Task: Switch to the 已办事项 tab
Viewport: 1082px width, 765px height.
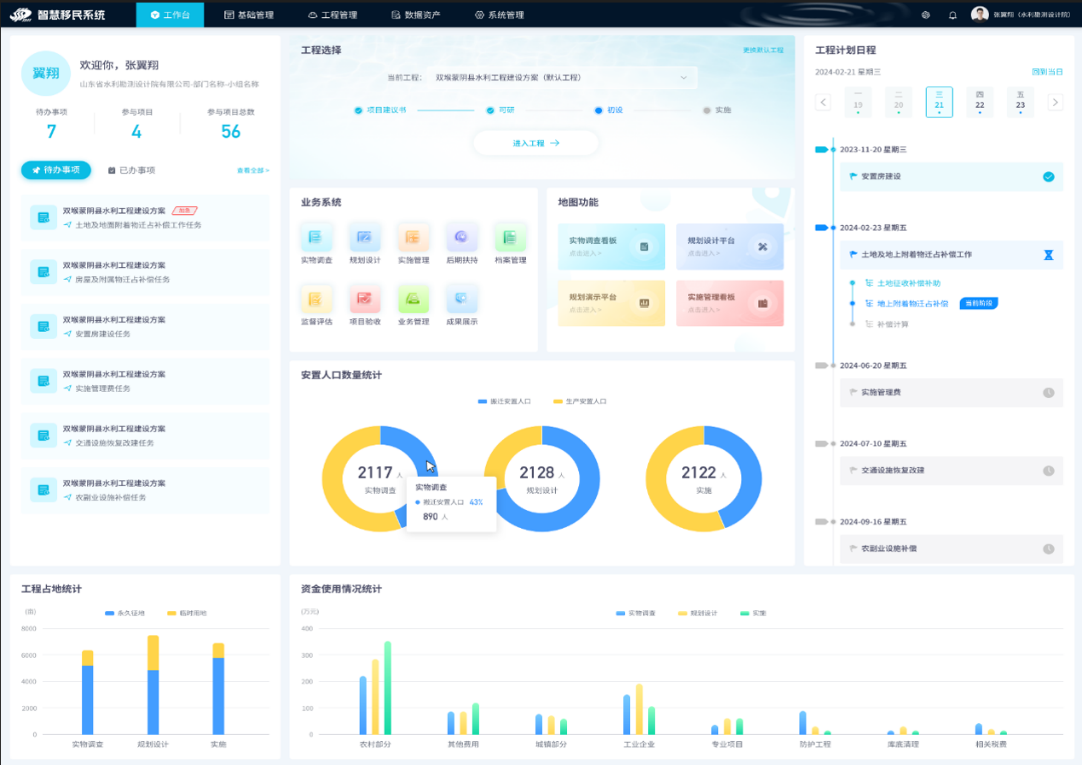Action: click(131, 170)
